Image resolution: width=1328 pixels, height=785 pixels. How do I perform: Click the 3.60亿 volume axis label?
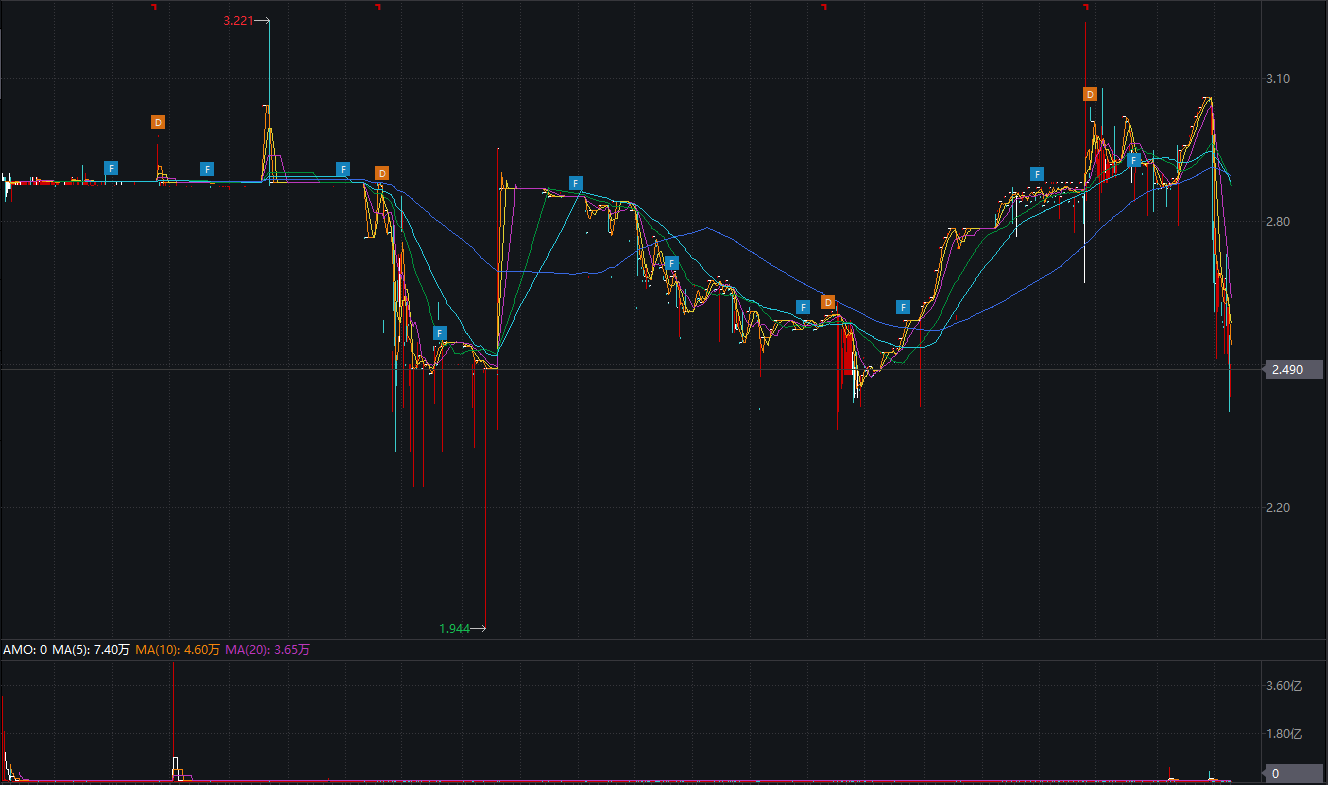(1284, 686)
